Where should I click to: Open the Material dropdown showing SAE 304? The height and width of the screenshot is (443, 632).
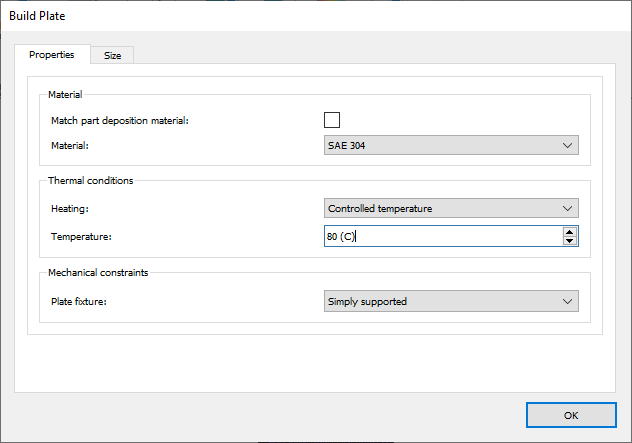click(x=450, y=146)
